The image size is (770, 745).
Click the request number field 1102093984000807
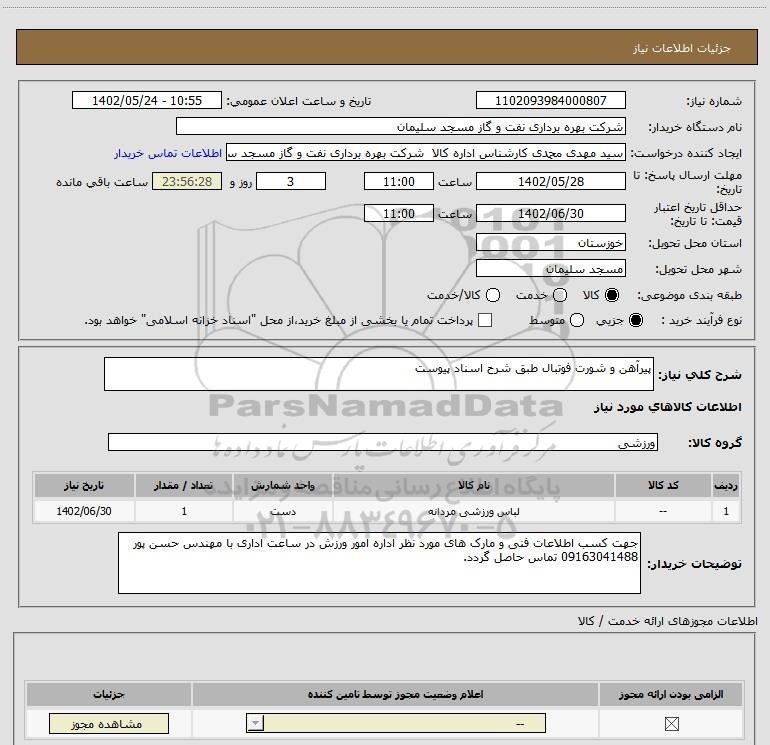tap(550, 100)
